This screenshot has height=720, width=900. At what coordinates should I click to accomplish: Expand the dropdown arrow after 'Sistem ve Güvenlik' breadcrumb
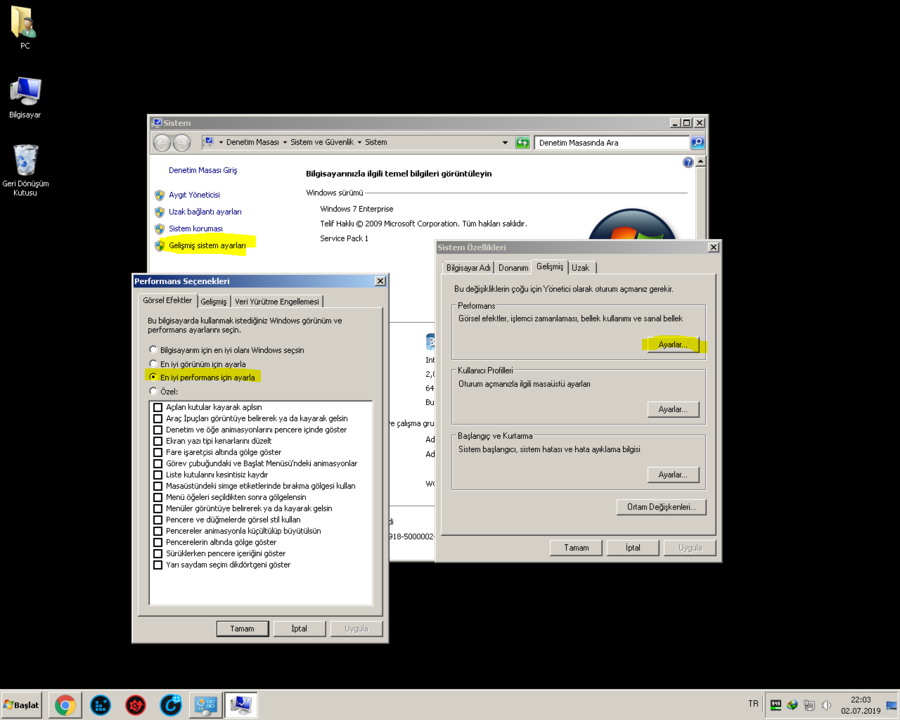click(x=359, y=143)
